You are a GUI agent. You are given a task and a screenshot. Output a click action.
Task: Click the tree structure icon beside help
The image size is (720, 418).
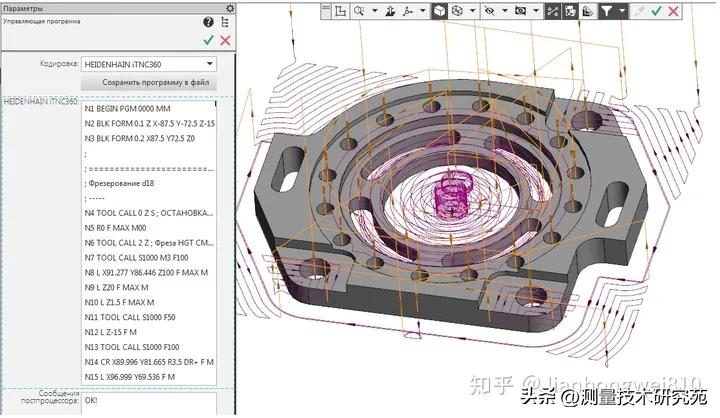(x=225, y=22)
